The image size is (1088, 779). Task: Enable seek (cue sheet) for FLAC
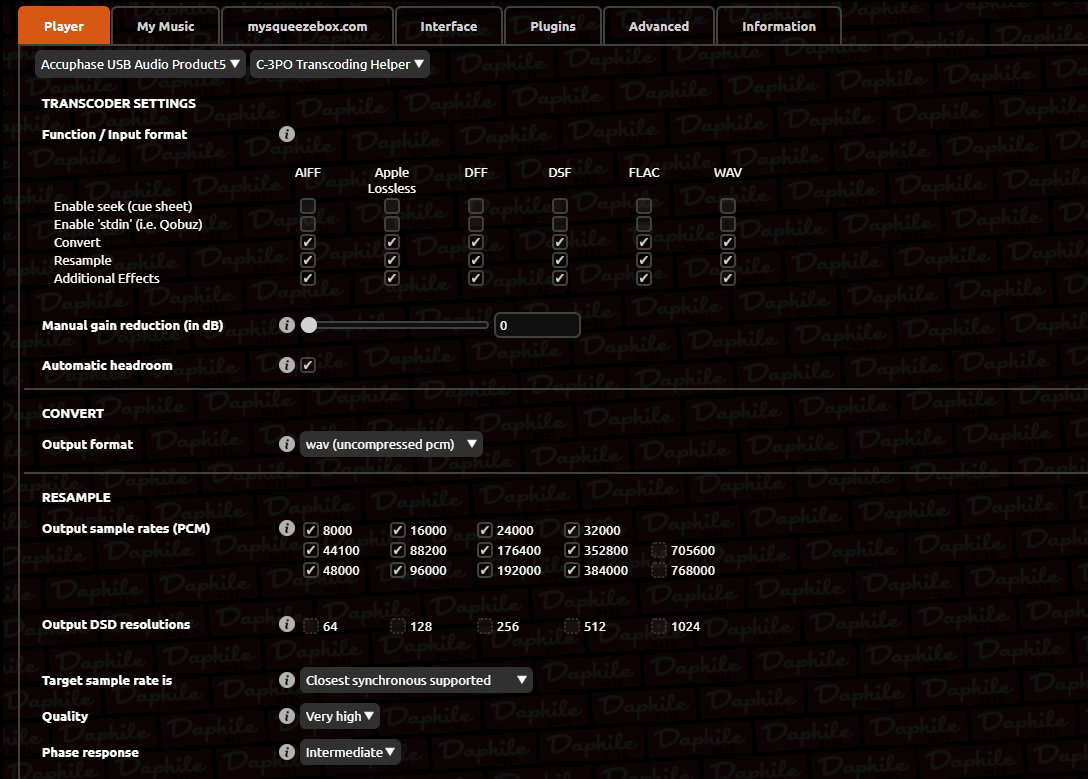tap(644, 206)
